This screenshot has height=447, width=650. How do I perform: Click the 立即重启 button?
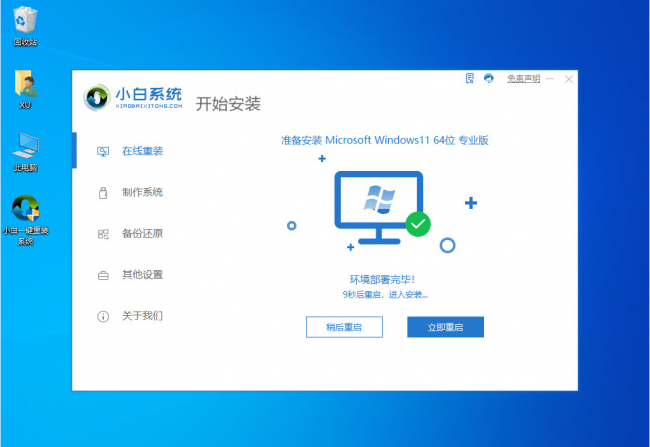tap(445, 327)
